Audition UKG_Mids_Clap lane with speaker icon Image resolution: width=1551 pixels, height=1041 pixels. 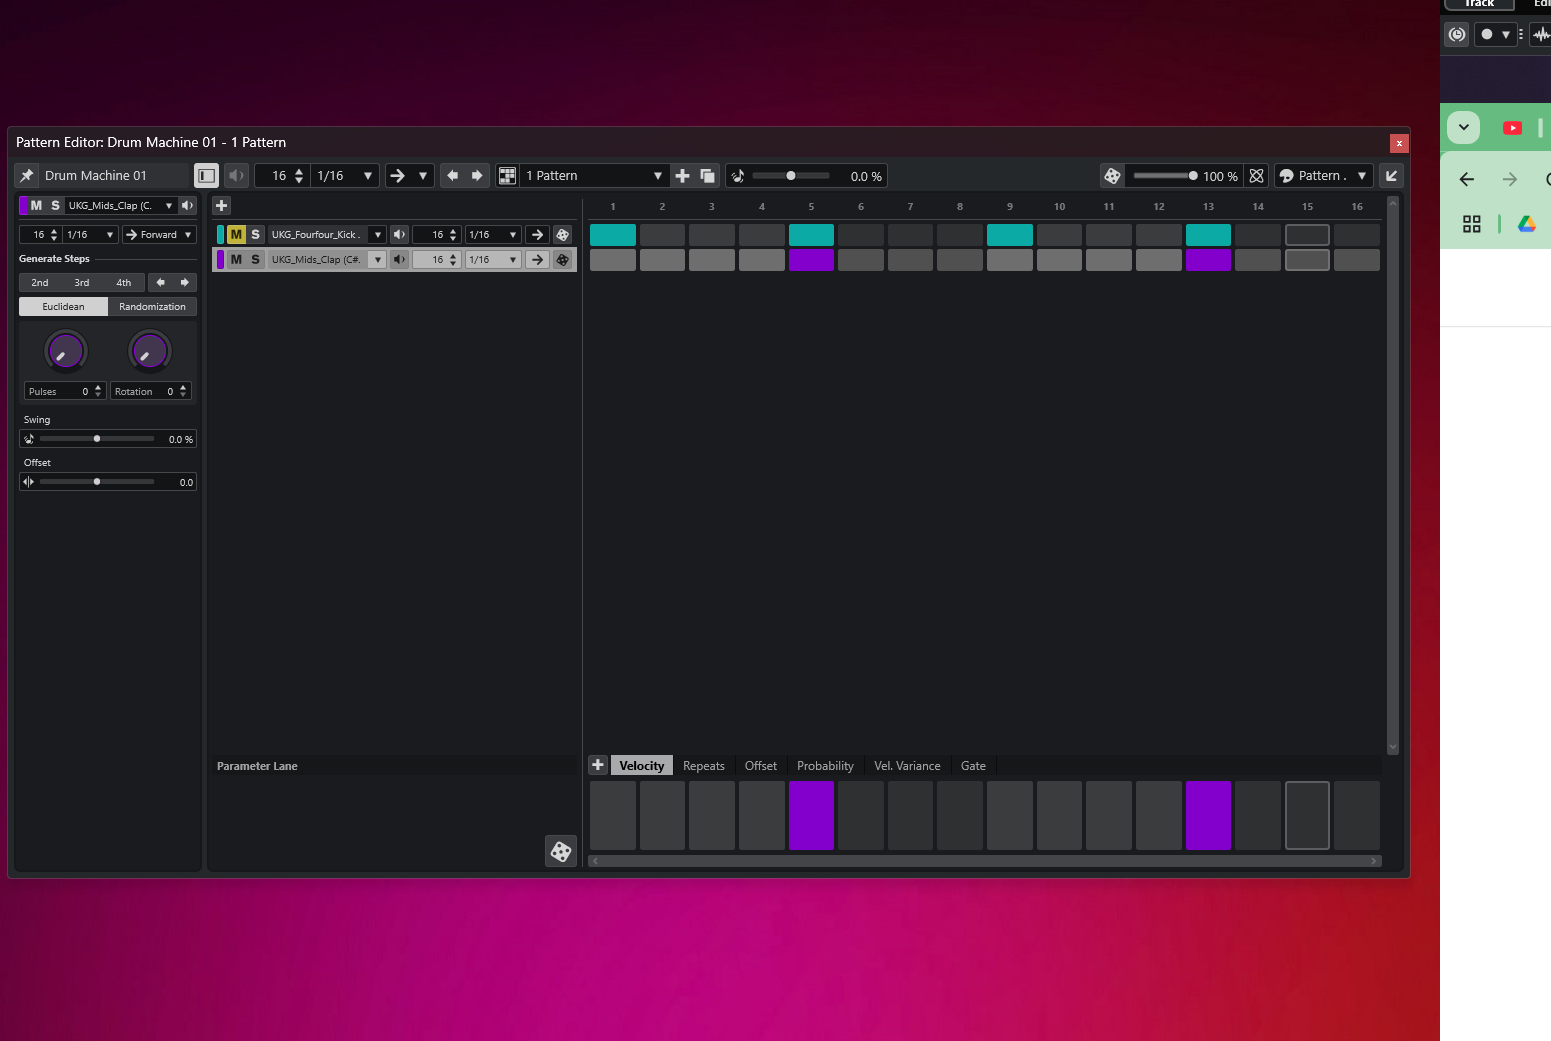(x=400, y=260)
